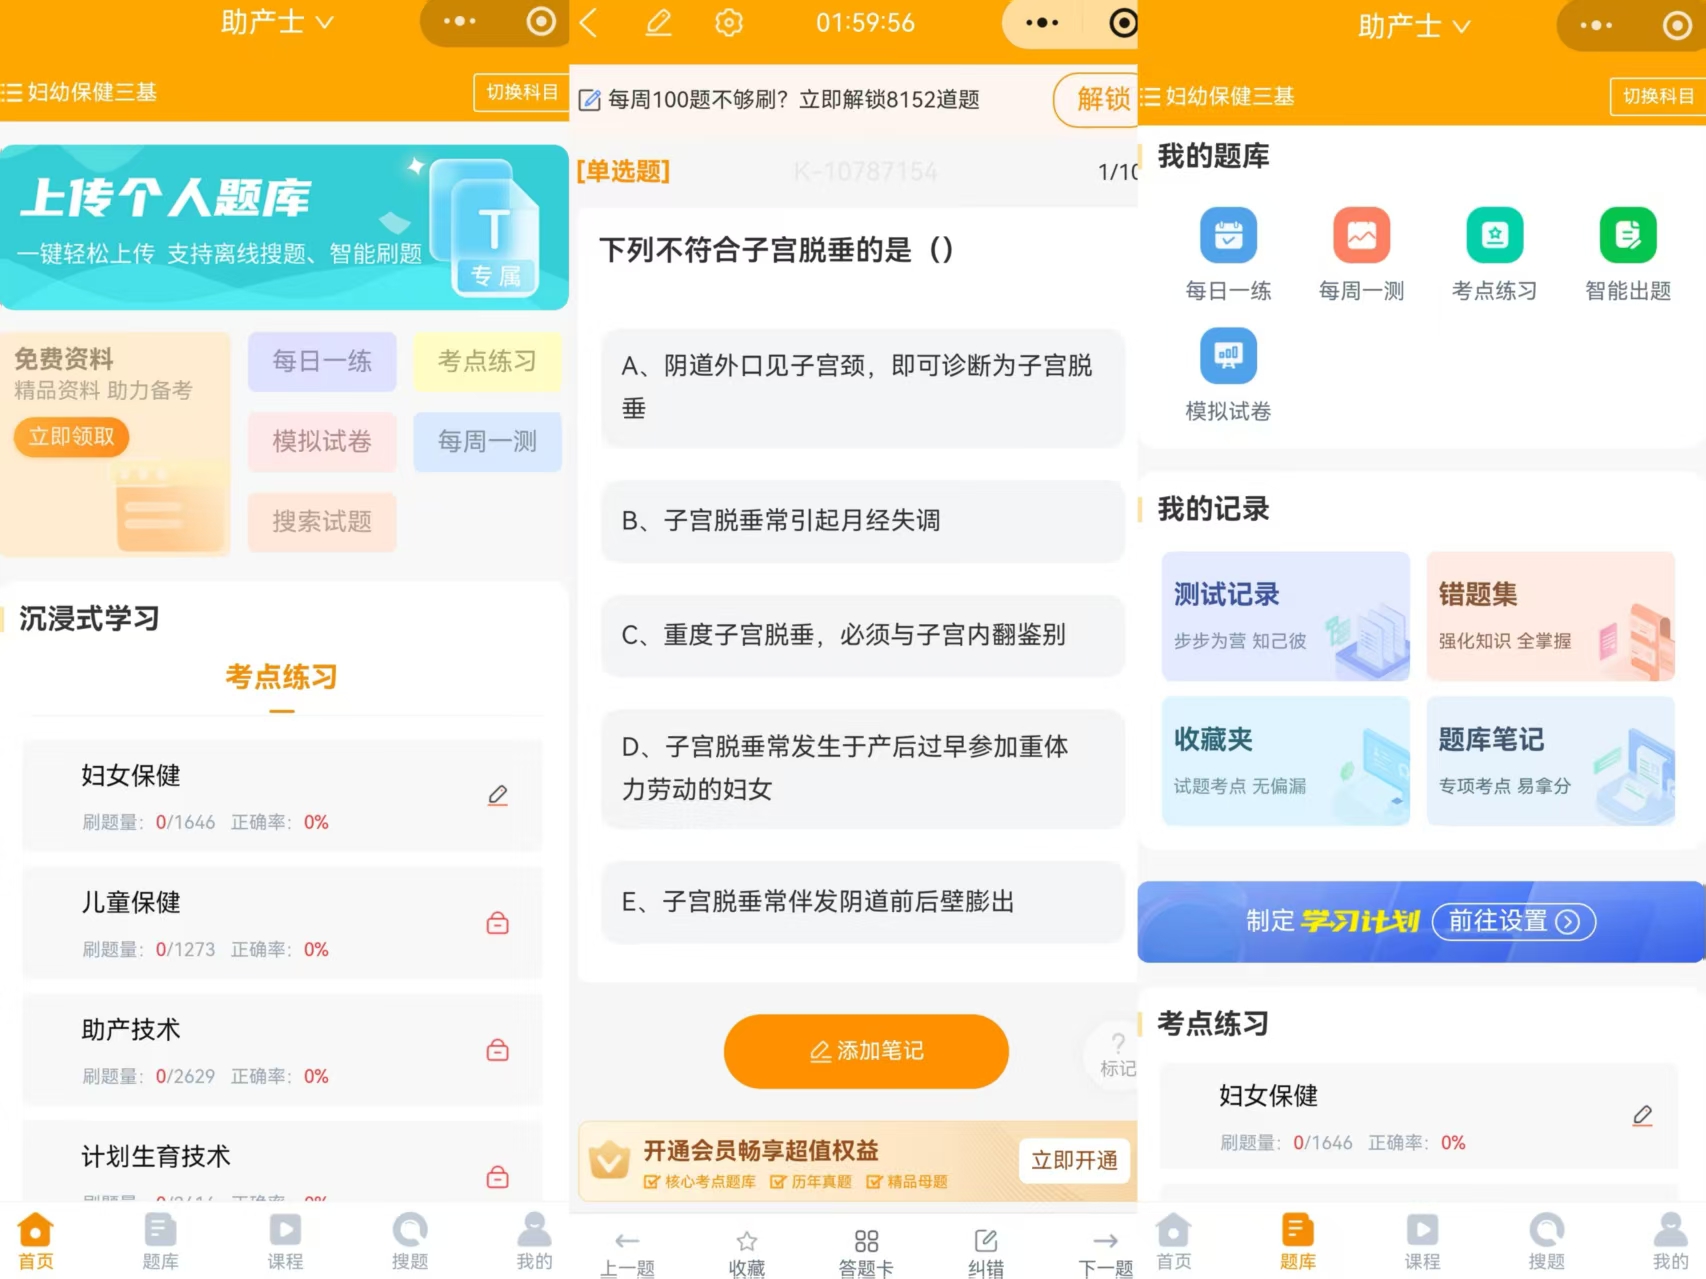The width and height of the screenshot is (1706, 1279).
Task: Tap the lock icon on 助产技术
Action: (x=497, y=1049)
